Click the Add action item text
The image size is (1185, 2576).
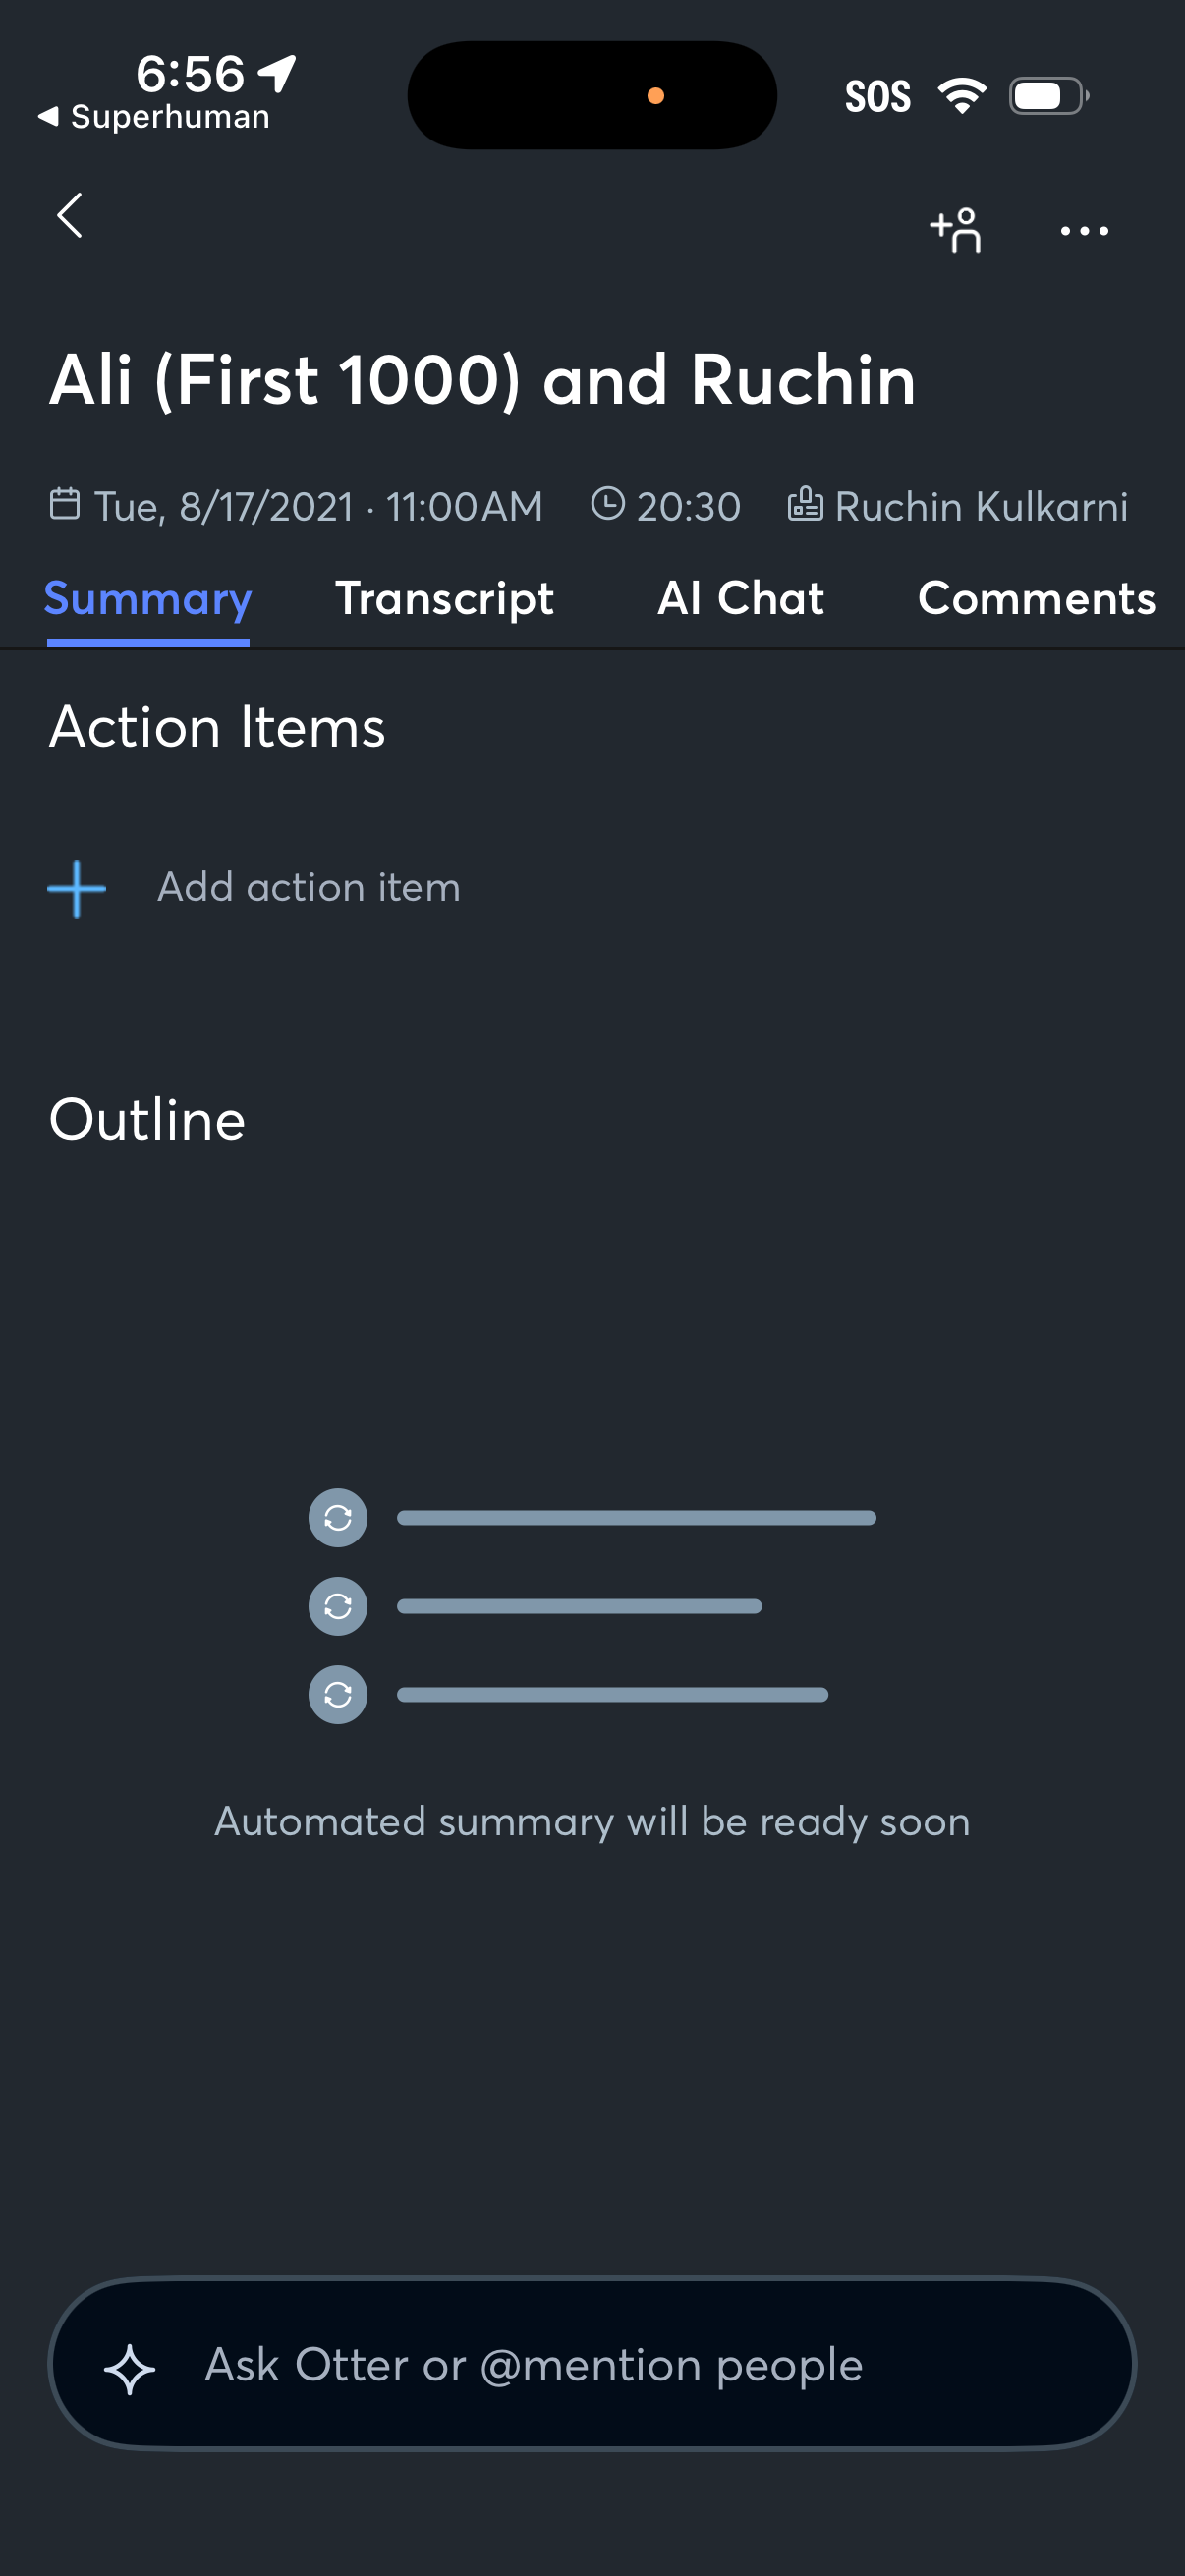(x=308, y=886)
